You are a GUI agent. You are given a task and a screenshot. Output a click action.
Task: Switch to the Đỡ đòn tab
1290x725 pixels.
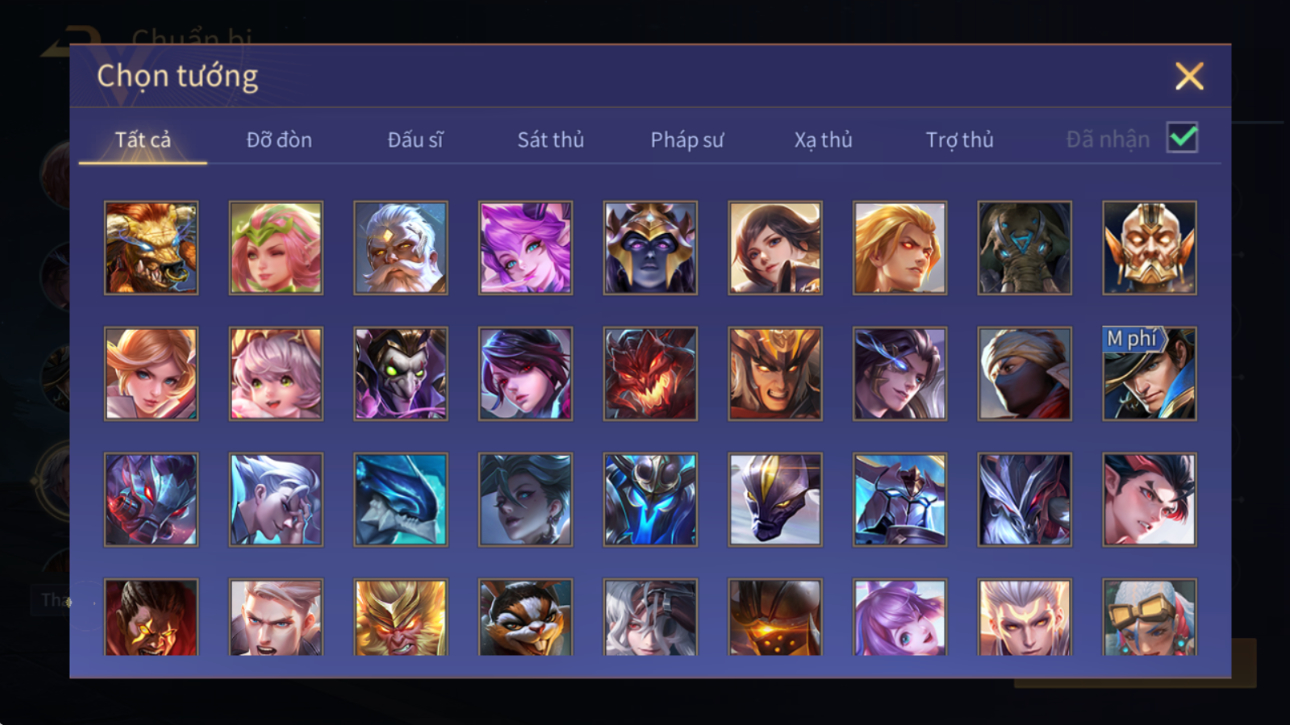pos(279,140)
